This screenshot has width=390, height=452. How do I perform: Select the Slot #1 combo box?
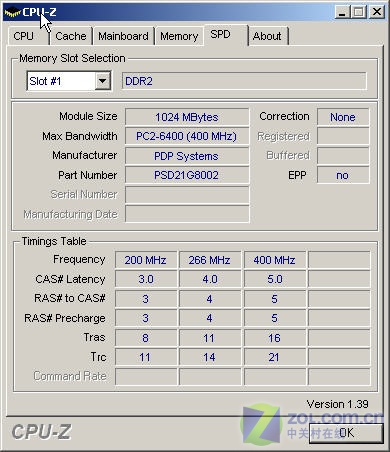[69, 81]
